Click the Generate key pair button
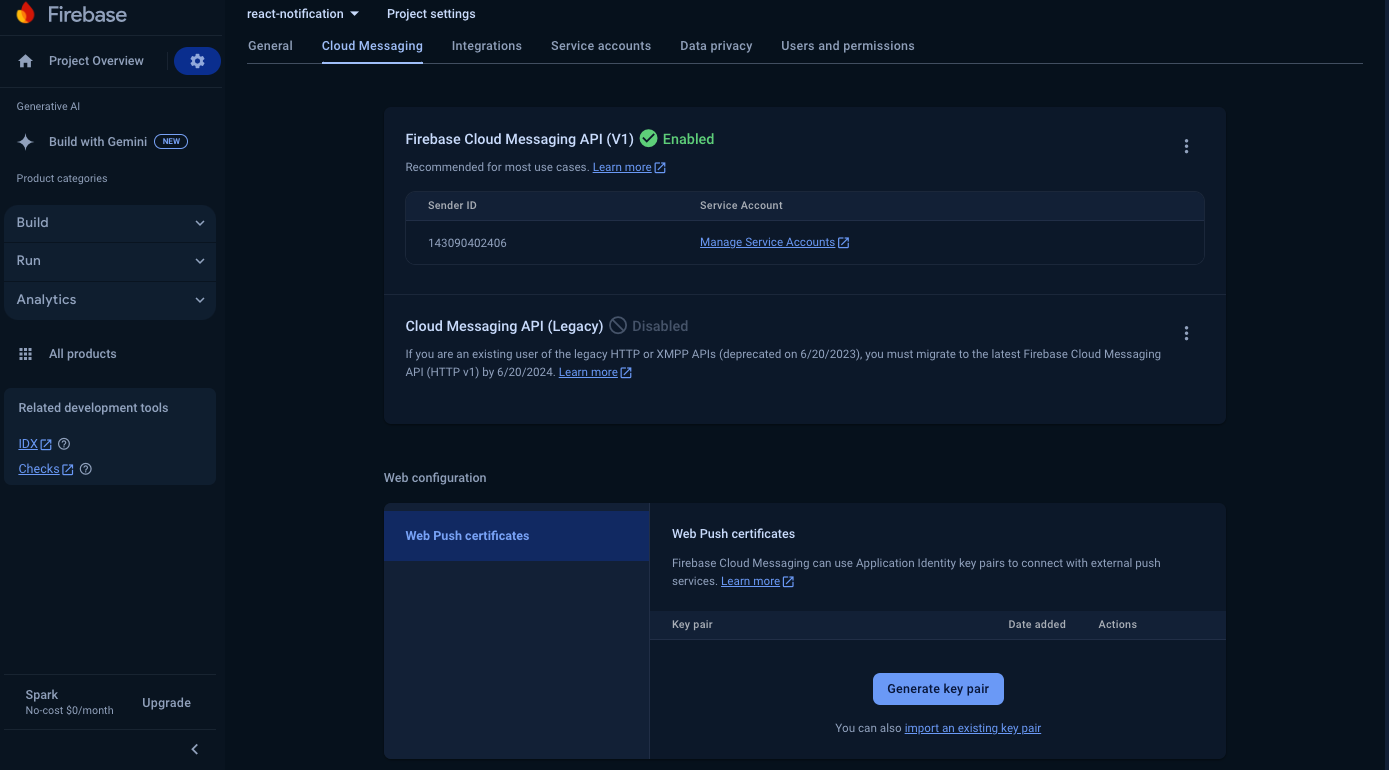Viewport: 1389px width, 770px height. tap(938, 689)
